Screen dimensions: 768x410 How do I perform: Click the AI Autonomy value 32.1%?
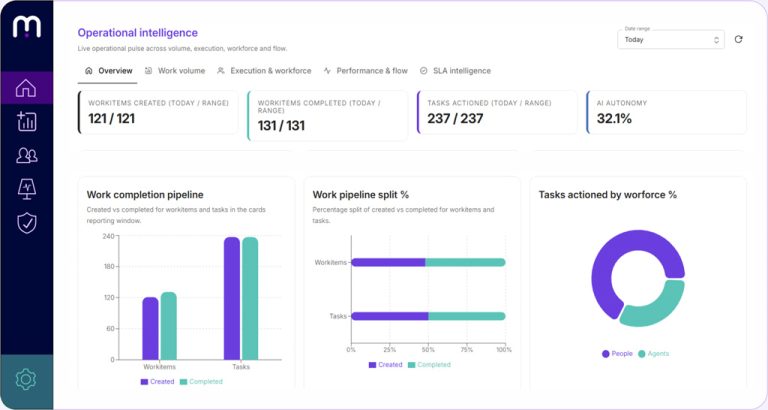pos(614,119)
